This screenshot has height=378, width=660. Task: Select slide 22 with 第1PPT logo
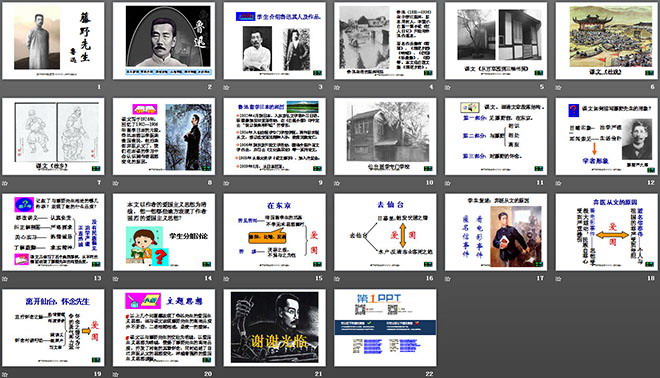[385, 327]
